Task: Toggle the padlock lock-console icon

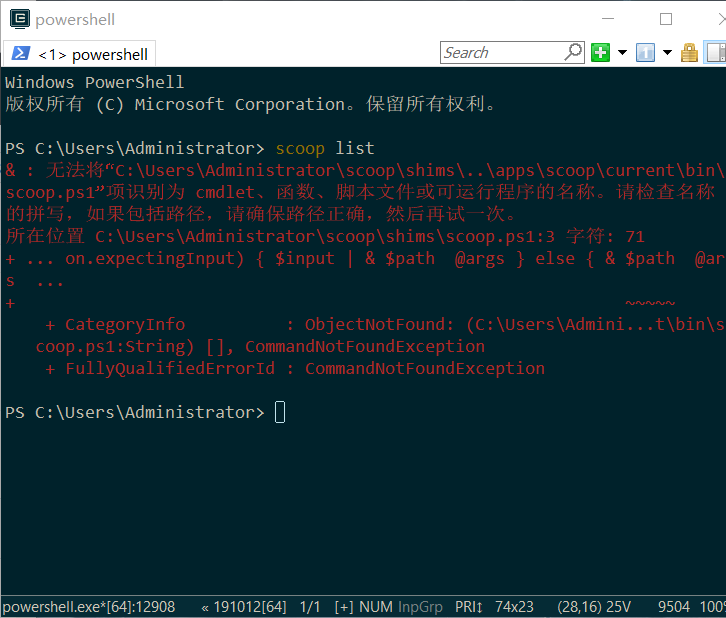Action: [689, 52]
